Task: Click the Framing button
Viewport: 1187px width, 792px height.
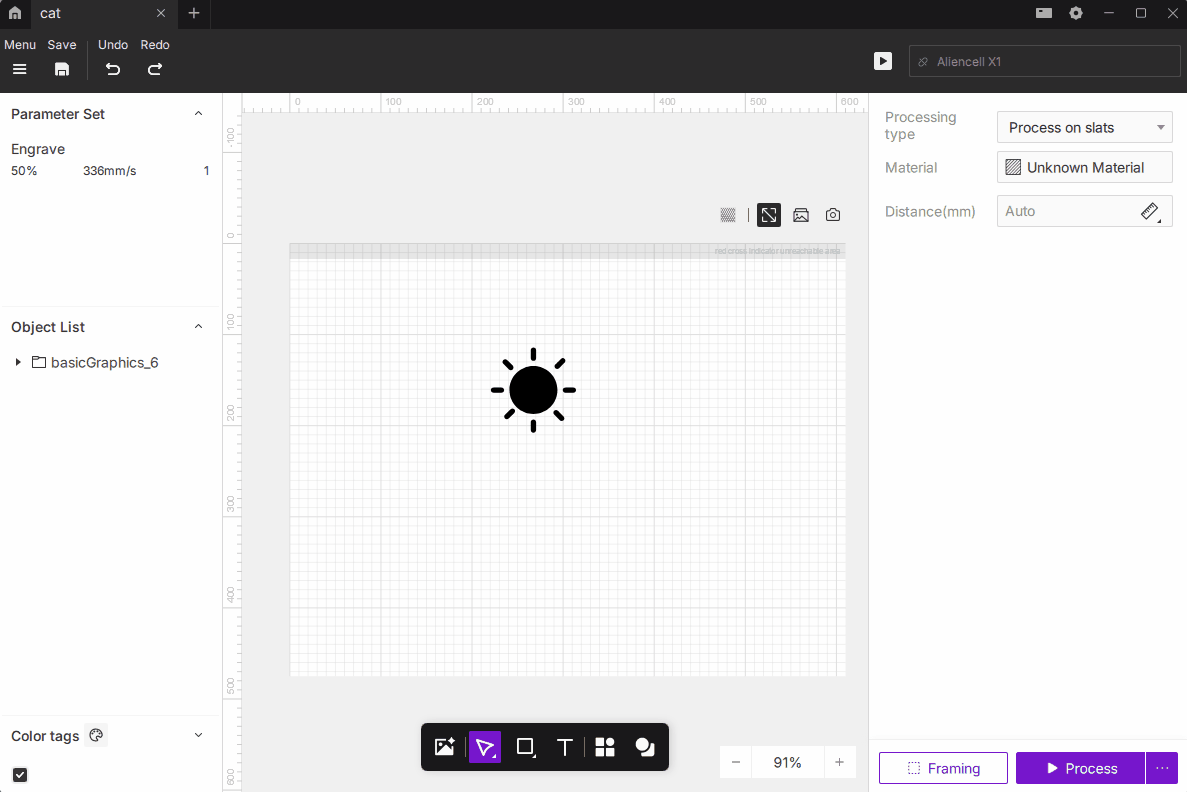Action: pos(943,768)
